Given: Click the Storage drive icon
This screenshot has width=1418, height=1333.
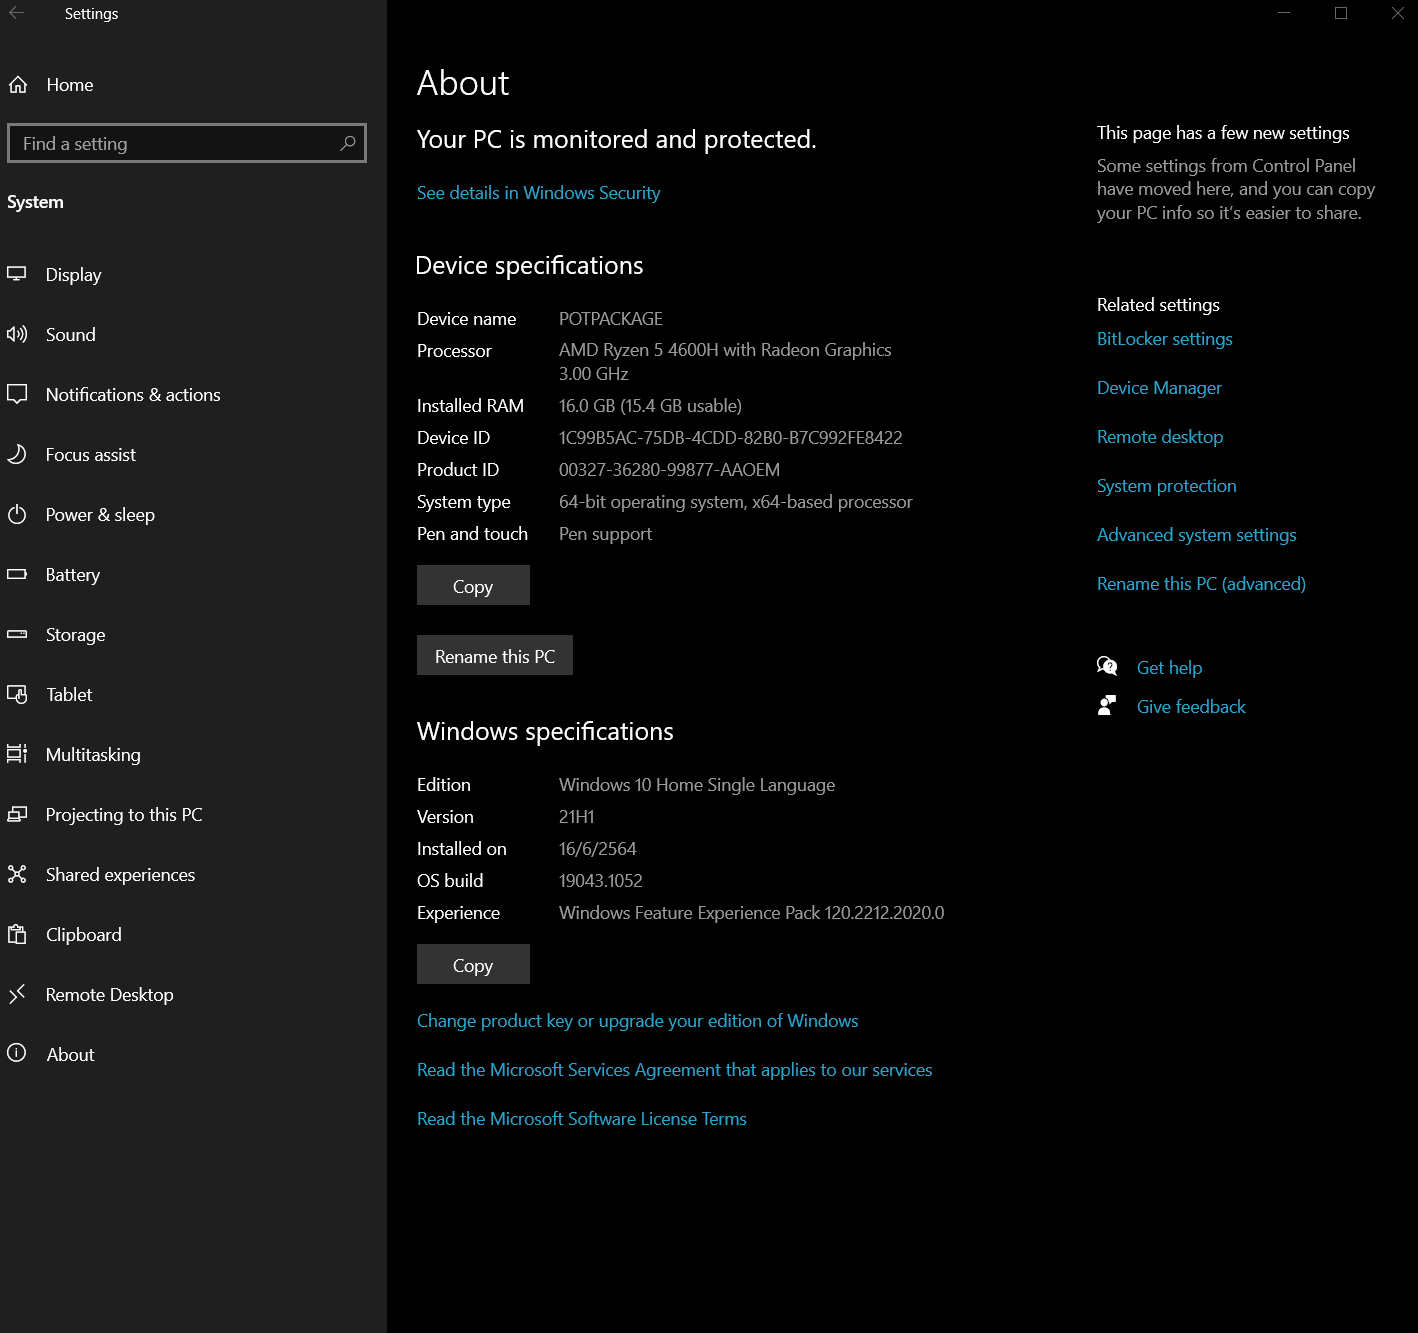Looking at the screenshot, I should (x=17, y=634).
